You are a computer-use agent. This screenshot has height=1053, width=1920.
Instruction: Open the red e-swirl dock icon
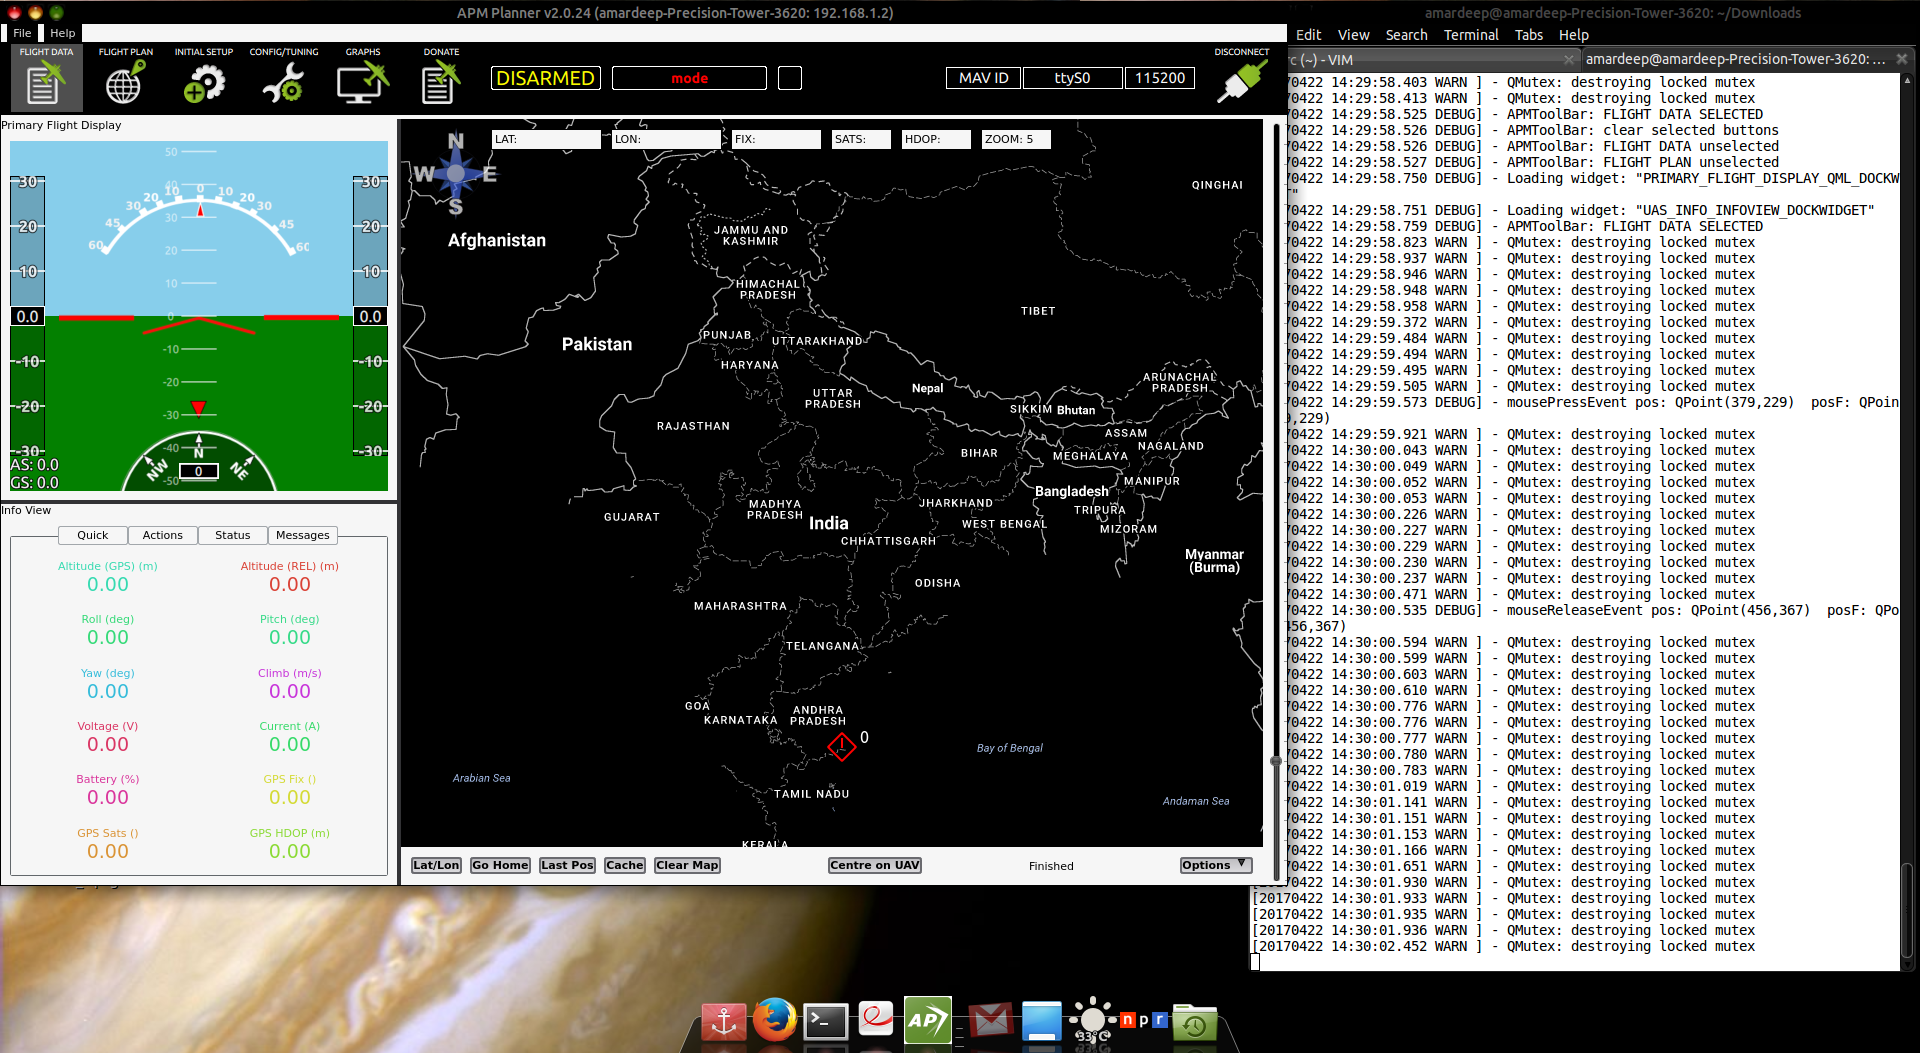pos(876,1021)
